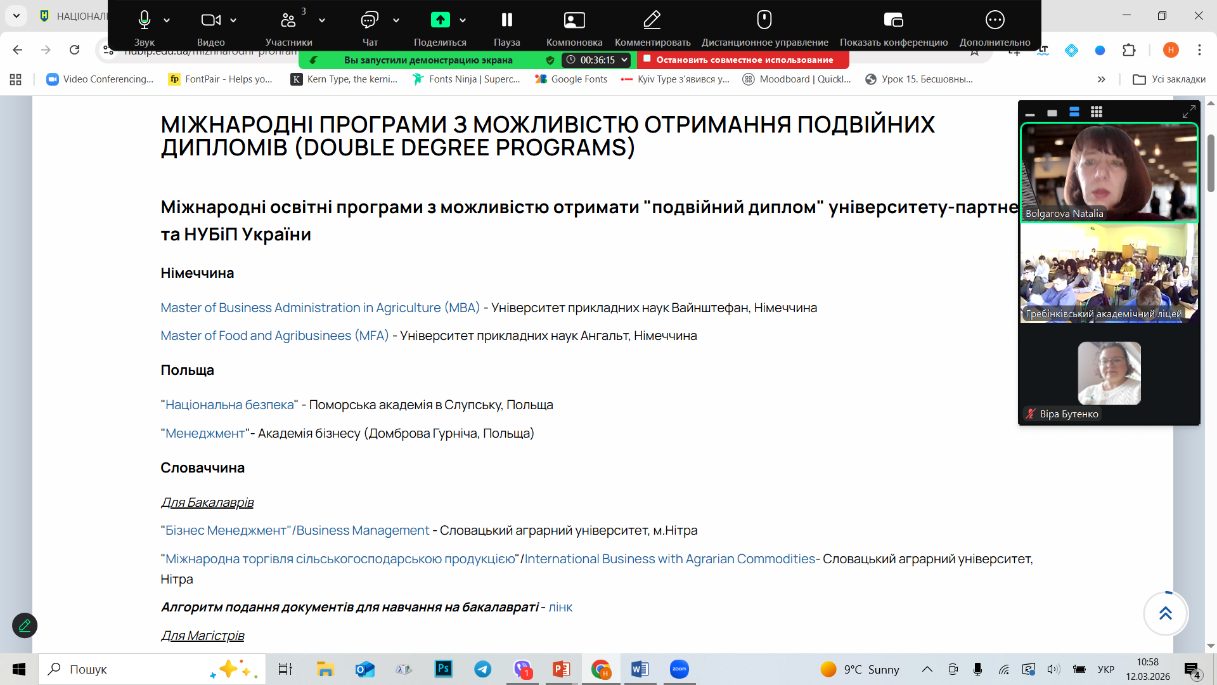Open International Business with Agrarian Commodities link
This screenshot has width=1217, height=685.
pos(670,559)
